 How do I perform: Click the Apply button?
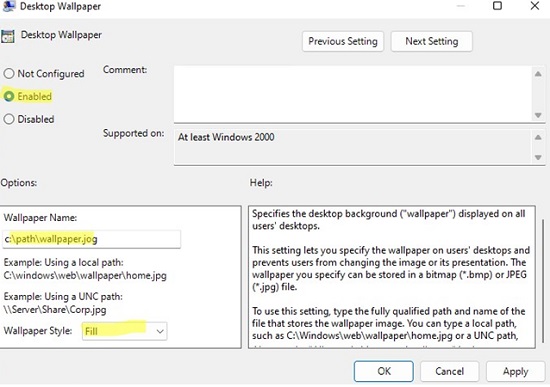click(x=515, y=371)
